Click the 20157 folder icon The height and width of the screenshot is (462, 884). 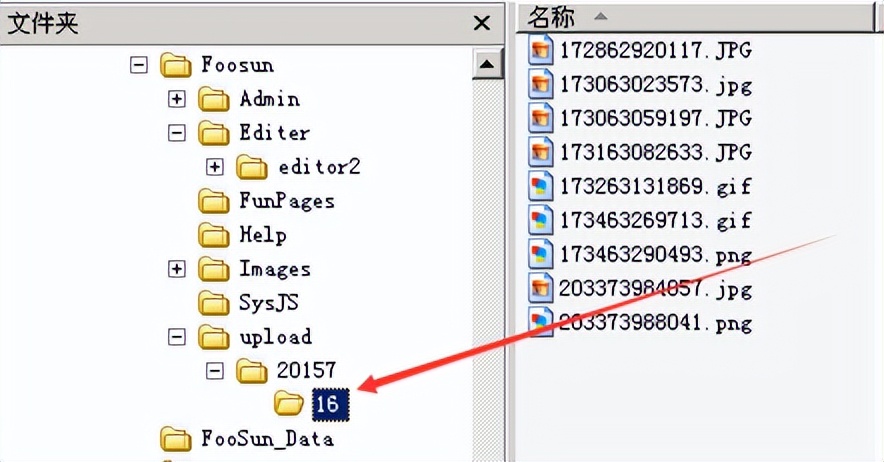251,371
